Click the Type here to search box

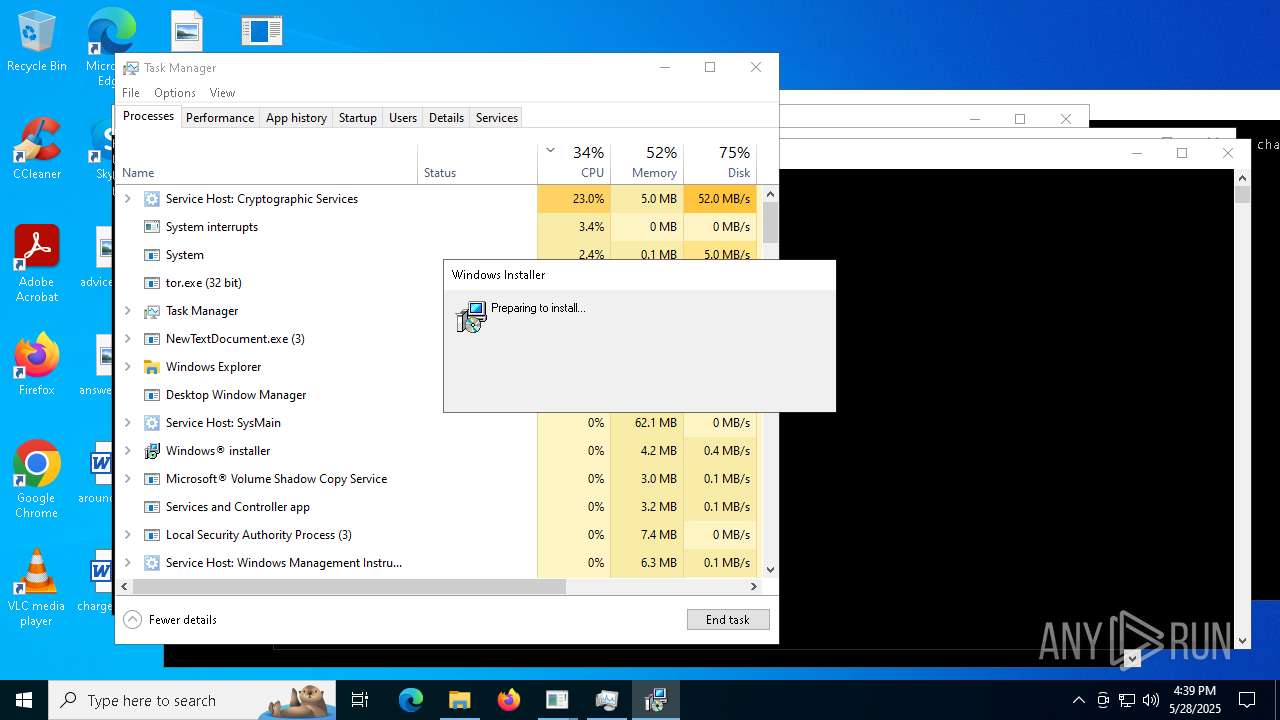192,700
